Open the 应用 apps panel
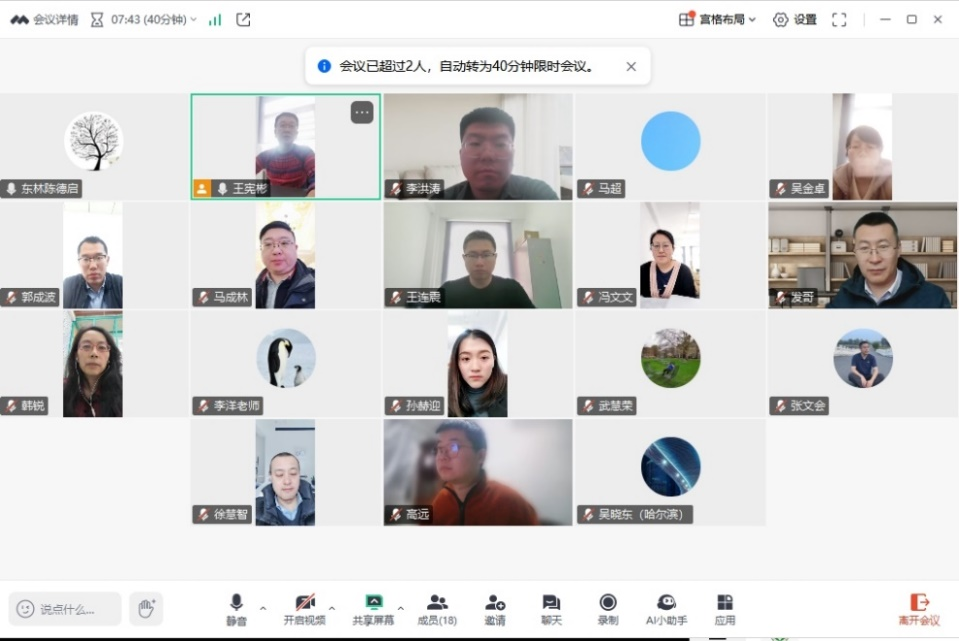The width and height of the screenshot is (959, 641). pyautogui.click(x=725, y=608)
